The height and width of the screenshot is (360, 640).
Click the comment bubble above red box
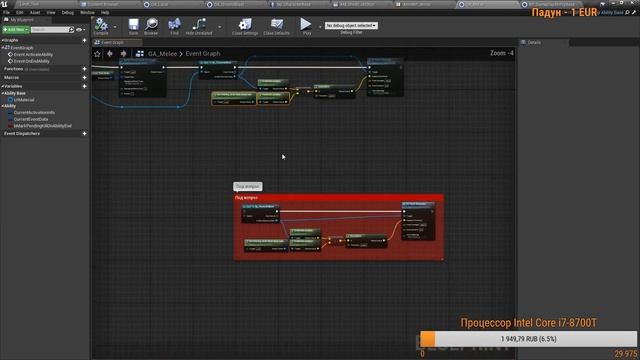[248, 187]
